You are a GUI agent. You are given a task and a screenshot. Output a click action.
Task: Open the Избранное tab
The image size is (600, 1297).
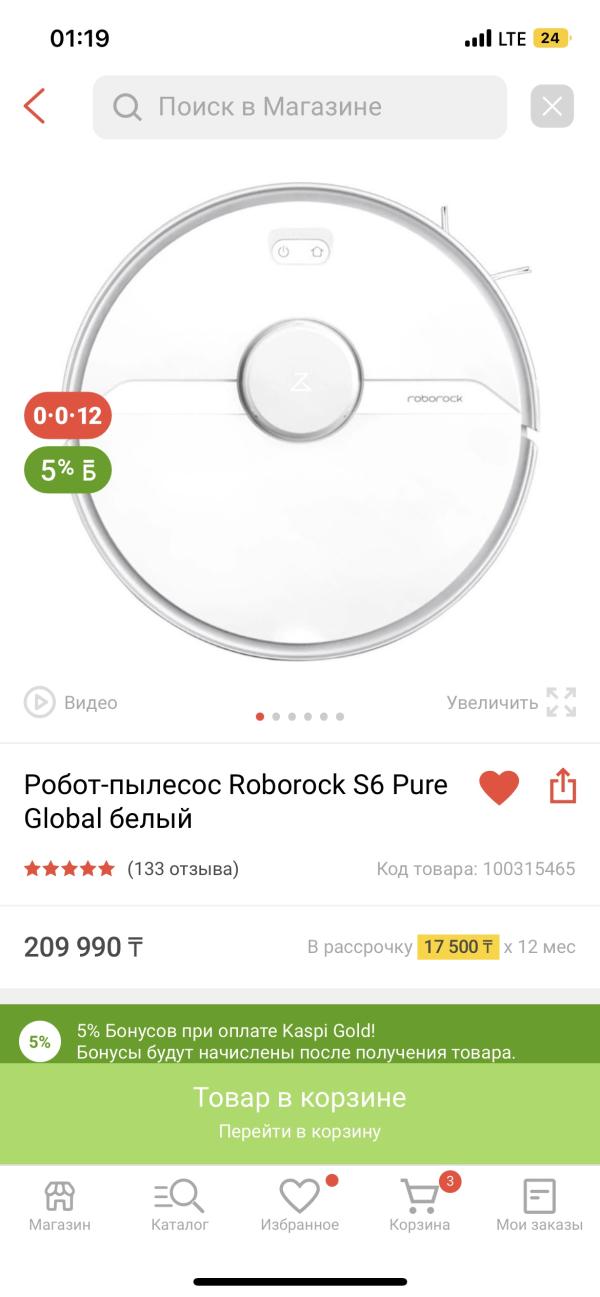pos(300,1205)
